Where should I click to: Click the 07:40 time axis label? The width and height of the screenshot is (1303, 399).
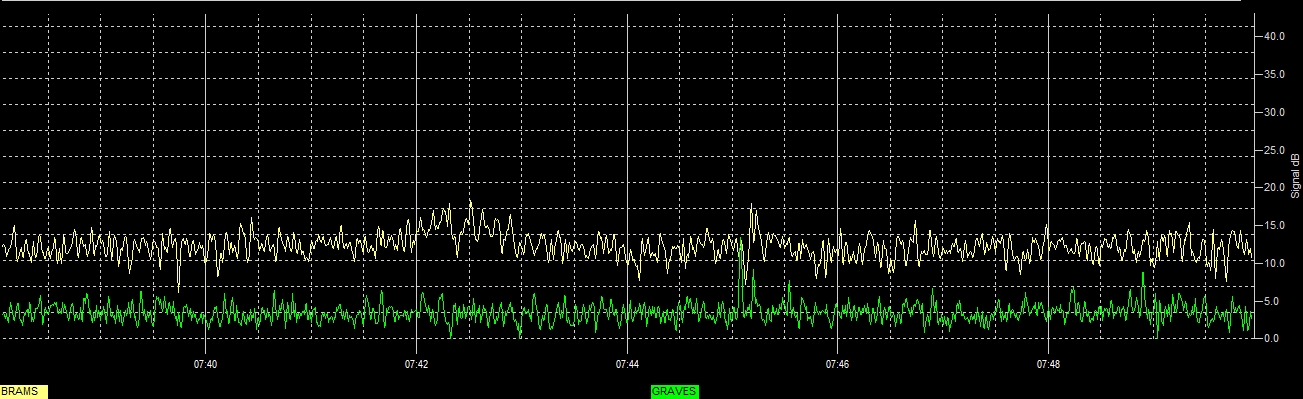(206, 365)
